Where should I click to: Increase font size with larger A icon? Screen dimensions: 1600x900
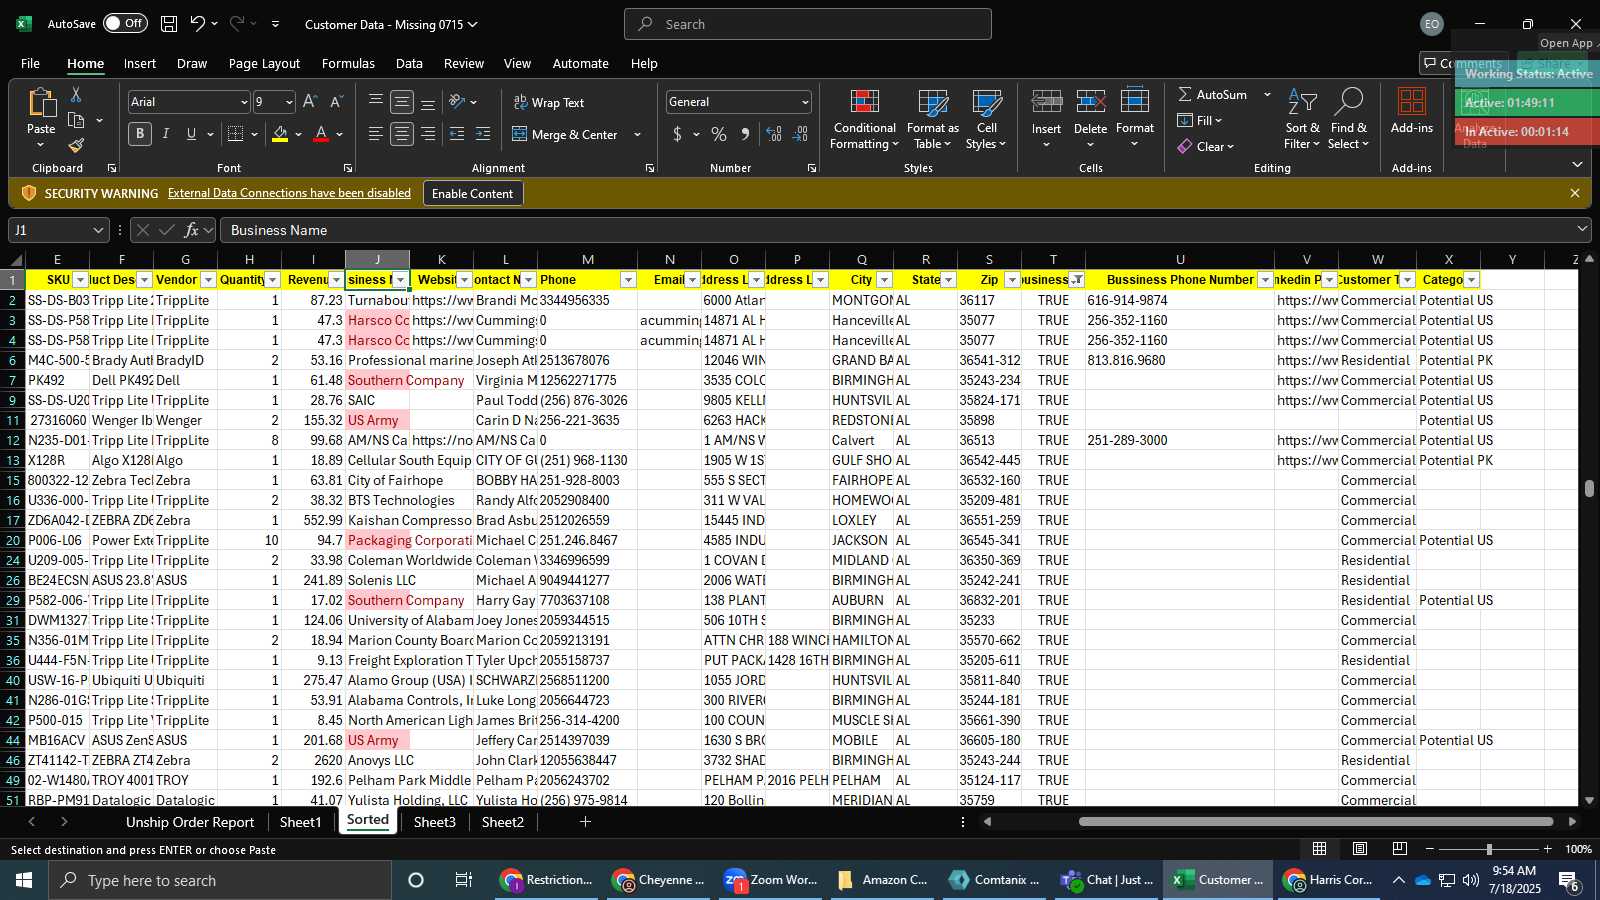tap(310, 102)
